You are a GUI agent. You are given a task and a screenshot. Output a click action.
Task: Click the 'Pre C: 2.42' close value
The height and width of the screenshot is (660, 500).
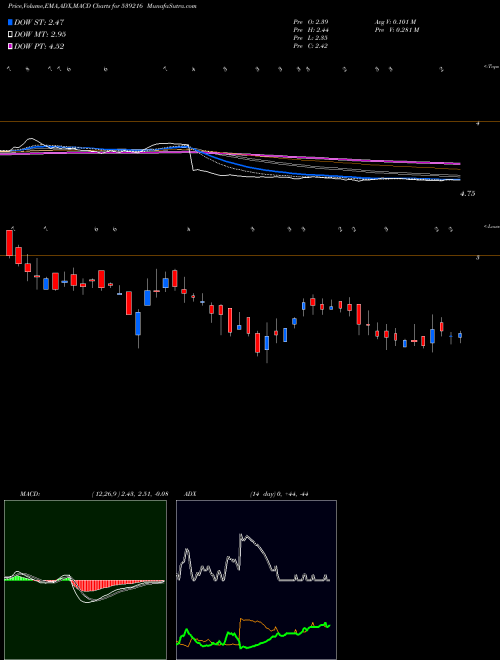311,46
